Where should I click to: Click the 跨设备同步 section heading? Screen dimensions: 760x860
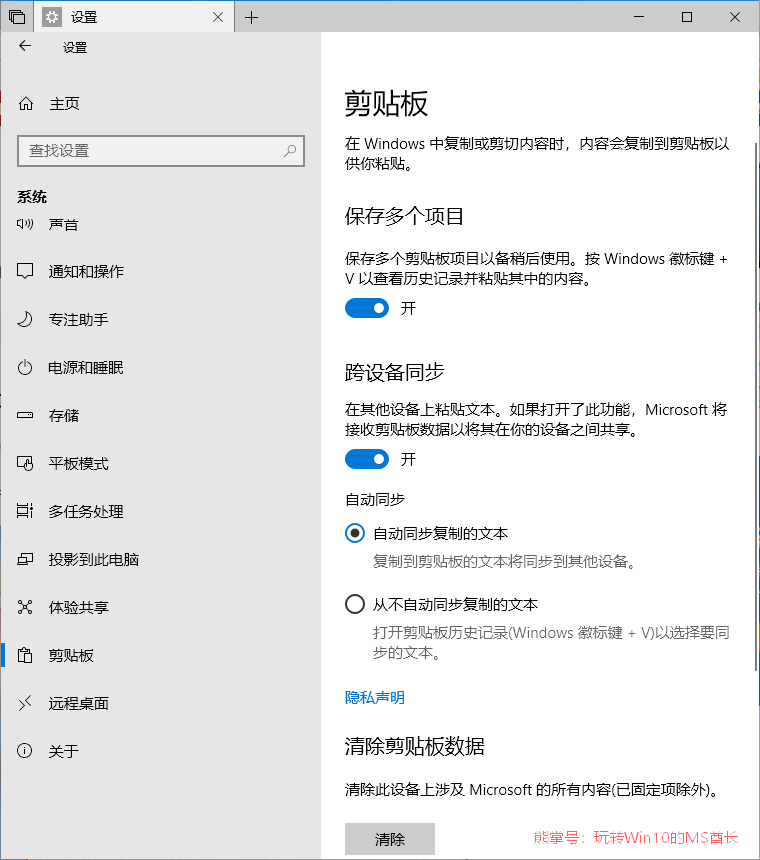(x=394, y=372)
